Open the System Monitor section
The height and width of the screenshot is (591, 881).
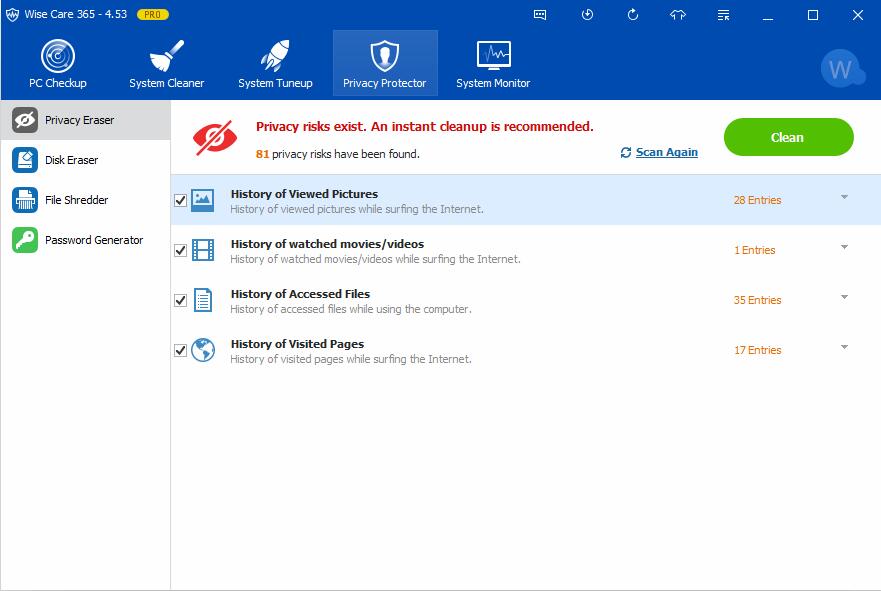coord(493,63)
